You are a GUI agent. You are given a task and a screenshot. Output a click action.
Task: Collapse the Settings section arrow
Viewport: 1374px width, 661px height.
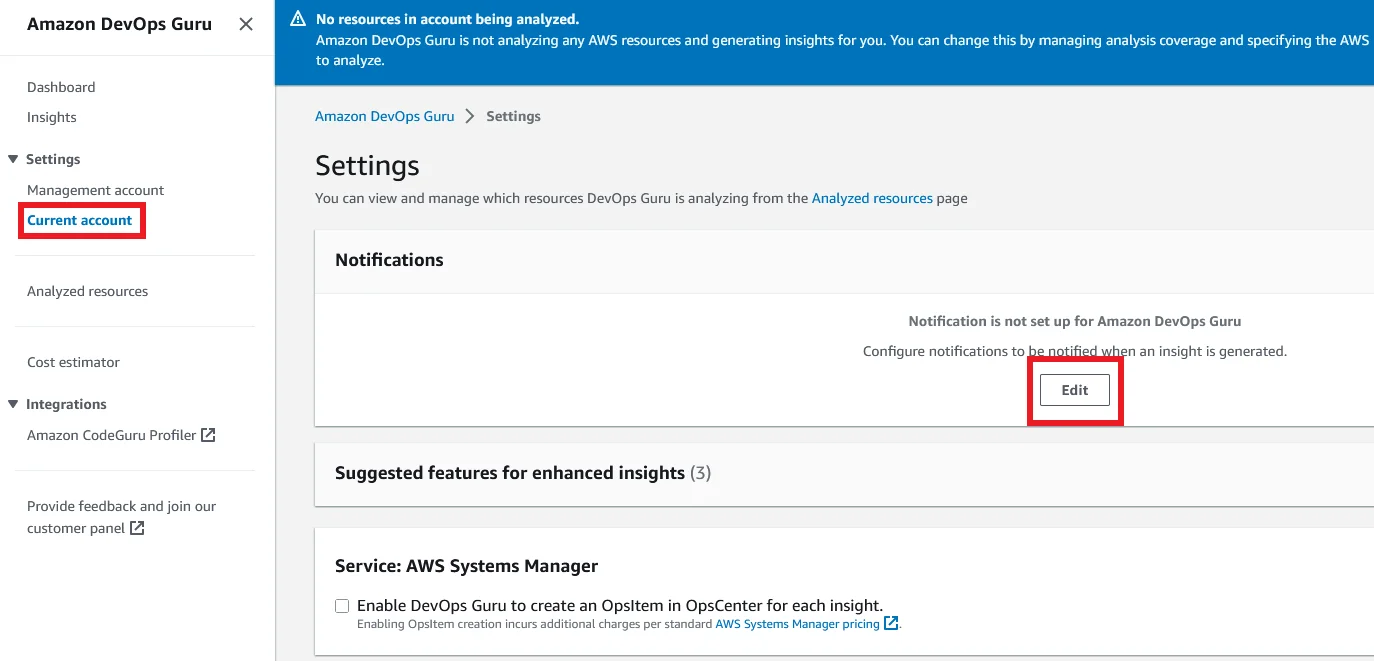coord(13,159)
